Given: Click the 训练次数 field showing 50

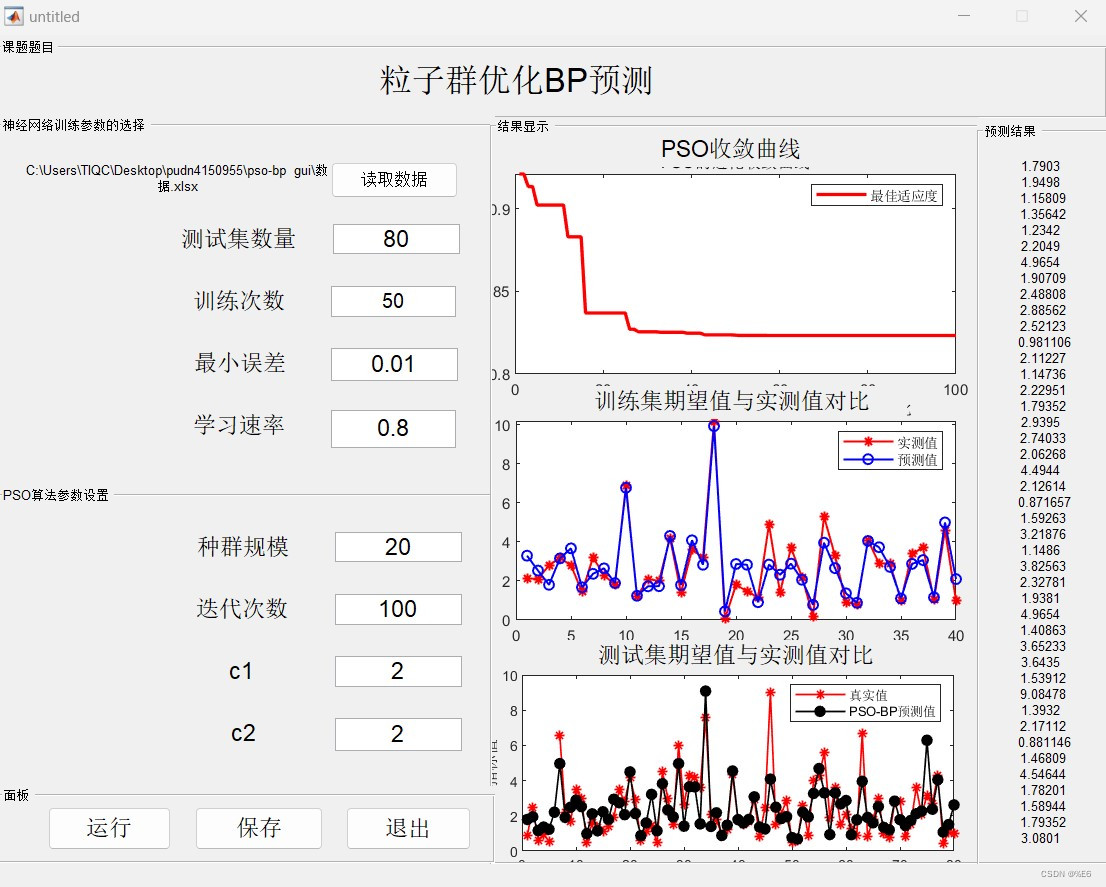Looking at the screenshot, I should pos(393,301).
